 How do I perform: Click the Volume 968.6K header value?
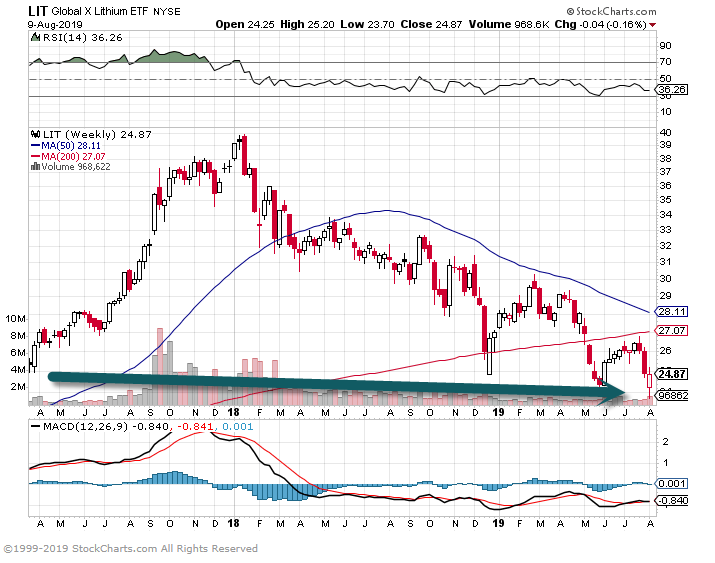509,25
